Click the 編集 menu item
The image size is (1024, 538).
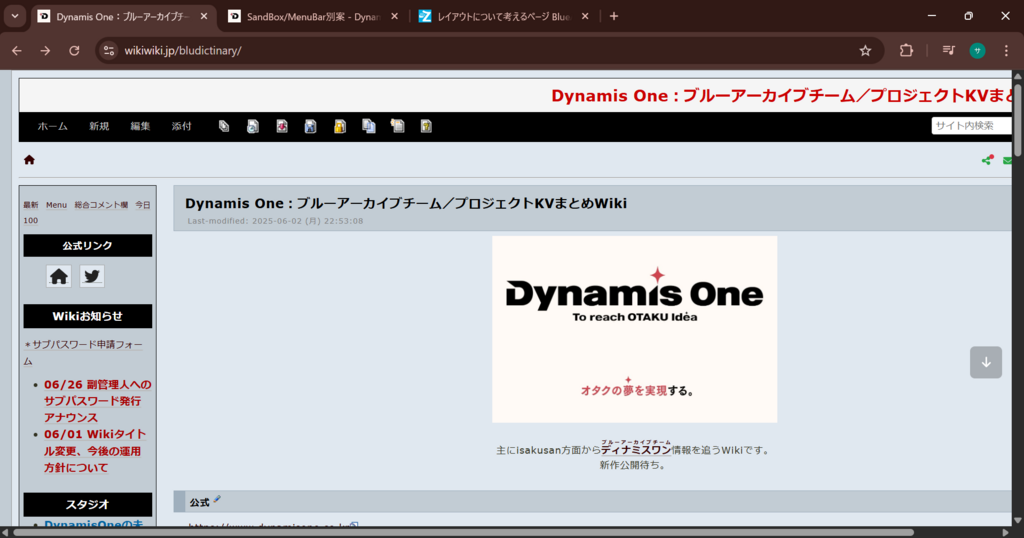coord(140,126)
